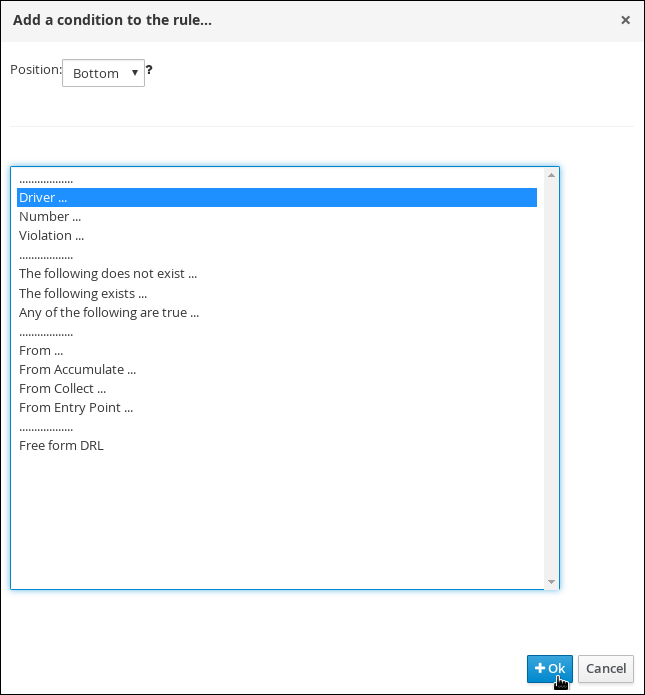This screenshot has height=695, width=645.
Task: Click the condition list scrollbar track
Action: click(x=551, y=380)
